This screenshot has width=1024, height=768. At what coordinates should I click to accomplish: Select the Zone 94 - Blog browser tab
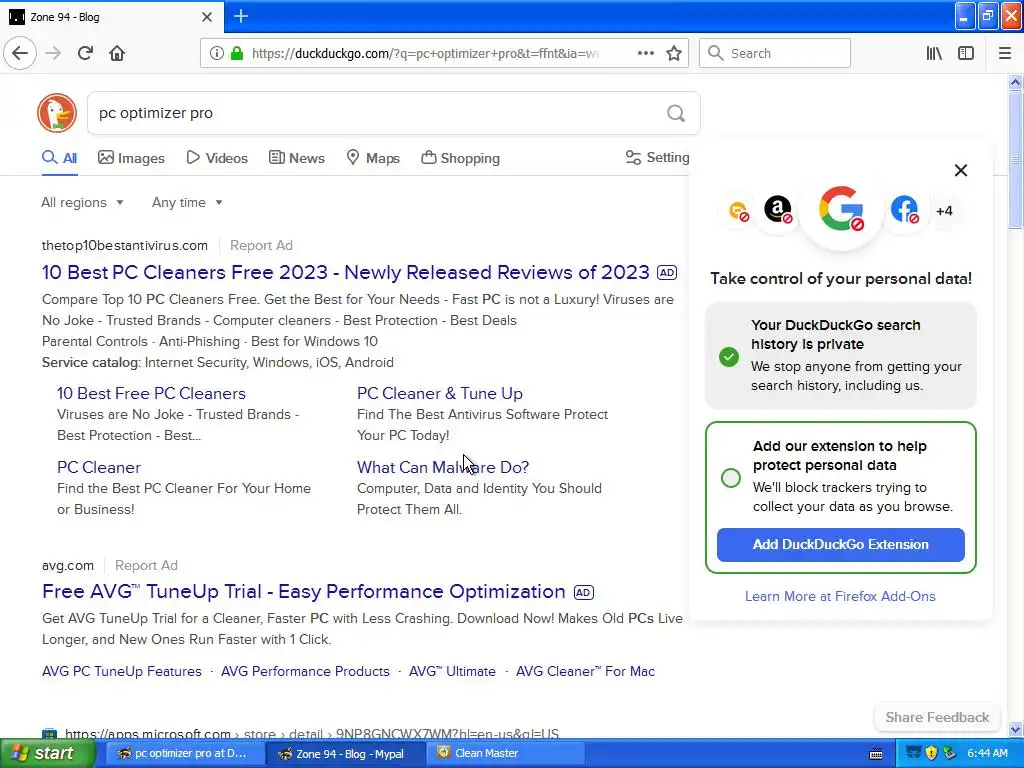111,17
